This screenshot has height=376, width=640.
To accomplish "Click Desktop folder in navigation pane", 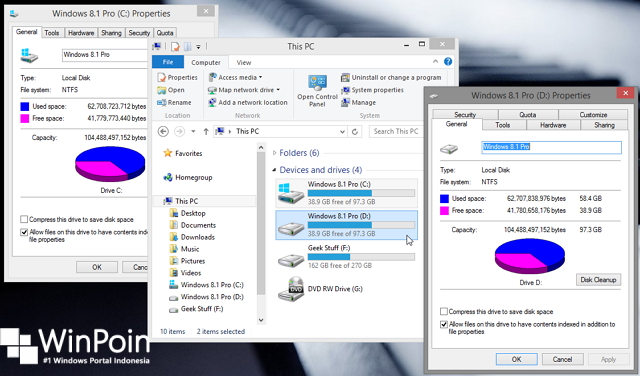I will coord(187,213).
